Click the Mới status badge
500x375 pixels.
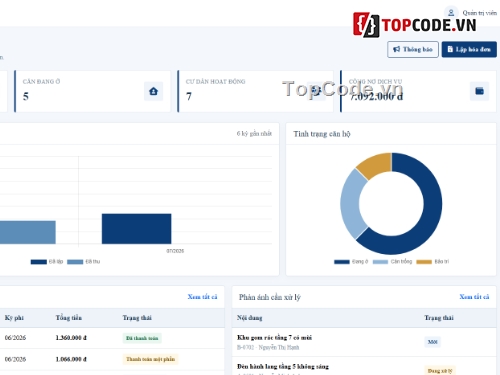432,342
